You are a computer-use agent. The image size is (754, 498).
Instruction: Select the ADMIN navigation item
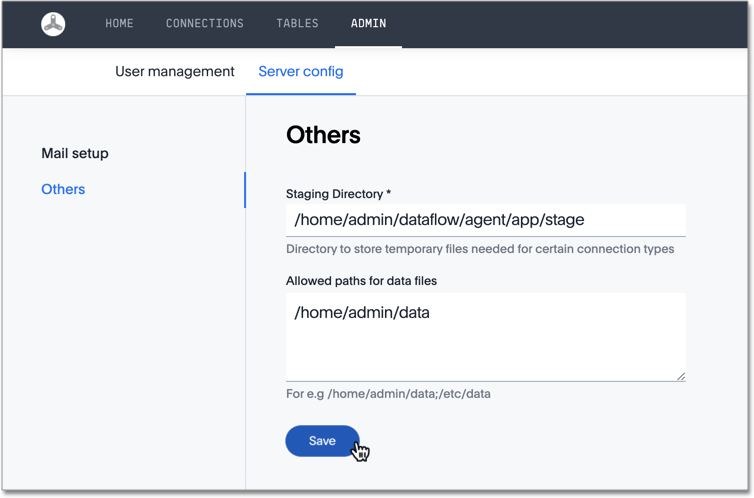[x=368, y=24]
